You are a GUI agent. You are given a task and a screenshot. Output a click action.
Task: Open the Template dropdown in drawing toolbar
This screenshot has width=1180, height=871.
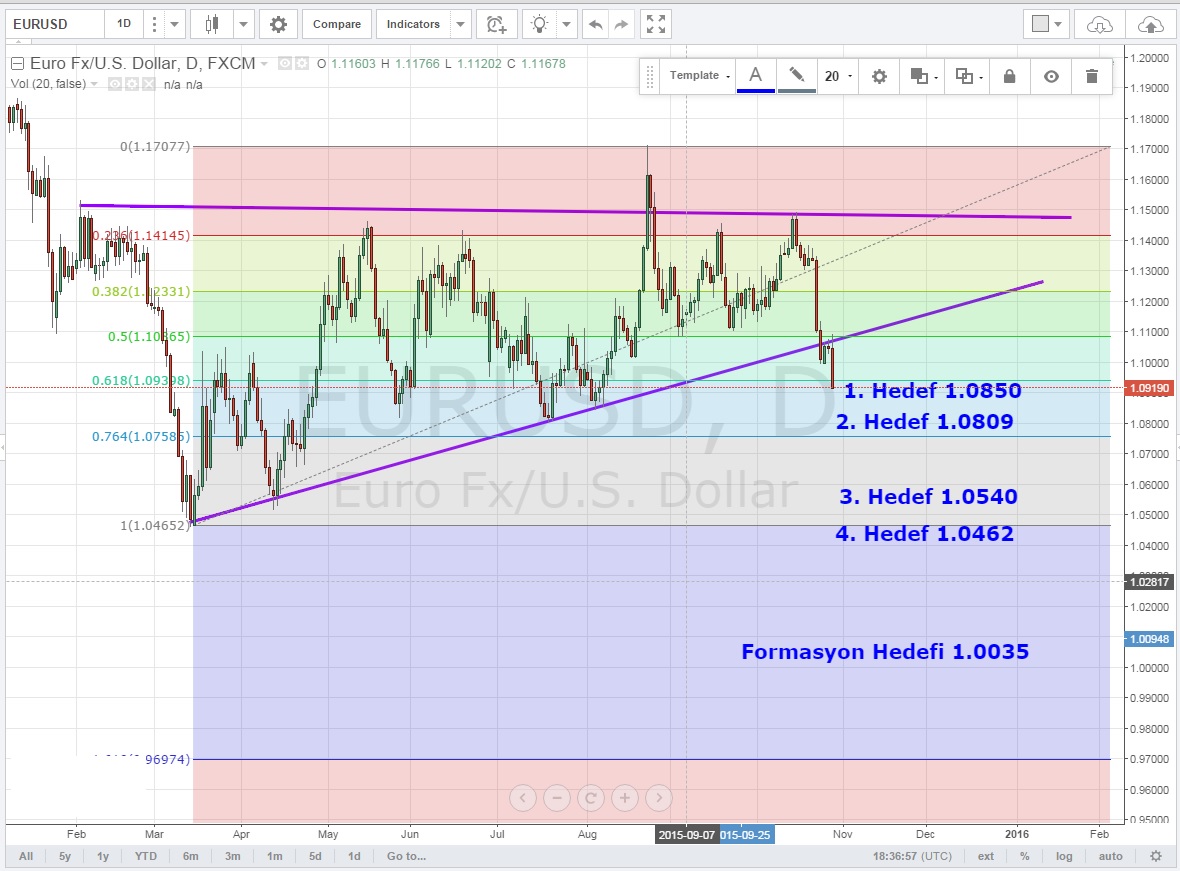pos(699,76)
